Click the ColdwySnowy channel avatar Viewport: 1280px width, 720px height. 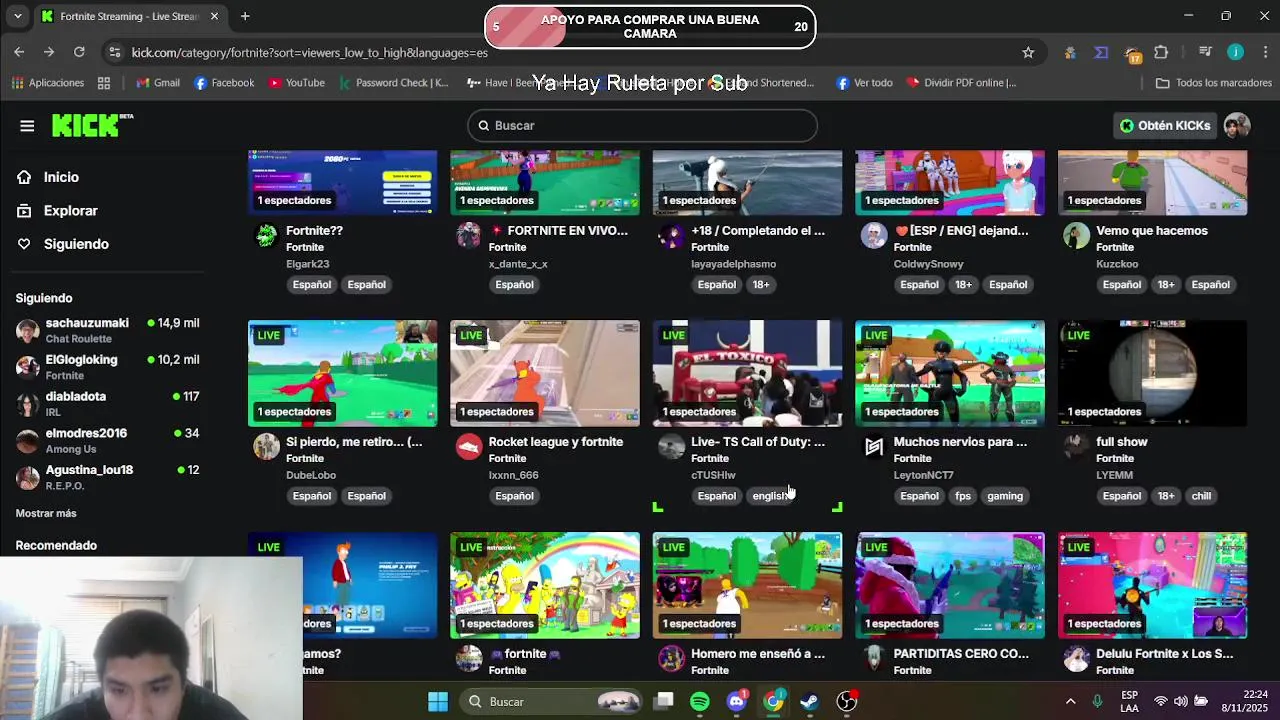pos(874,235)
